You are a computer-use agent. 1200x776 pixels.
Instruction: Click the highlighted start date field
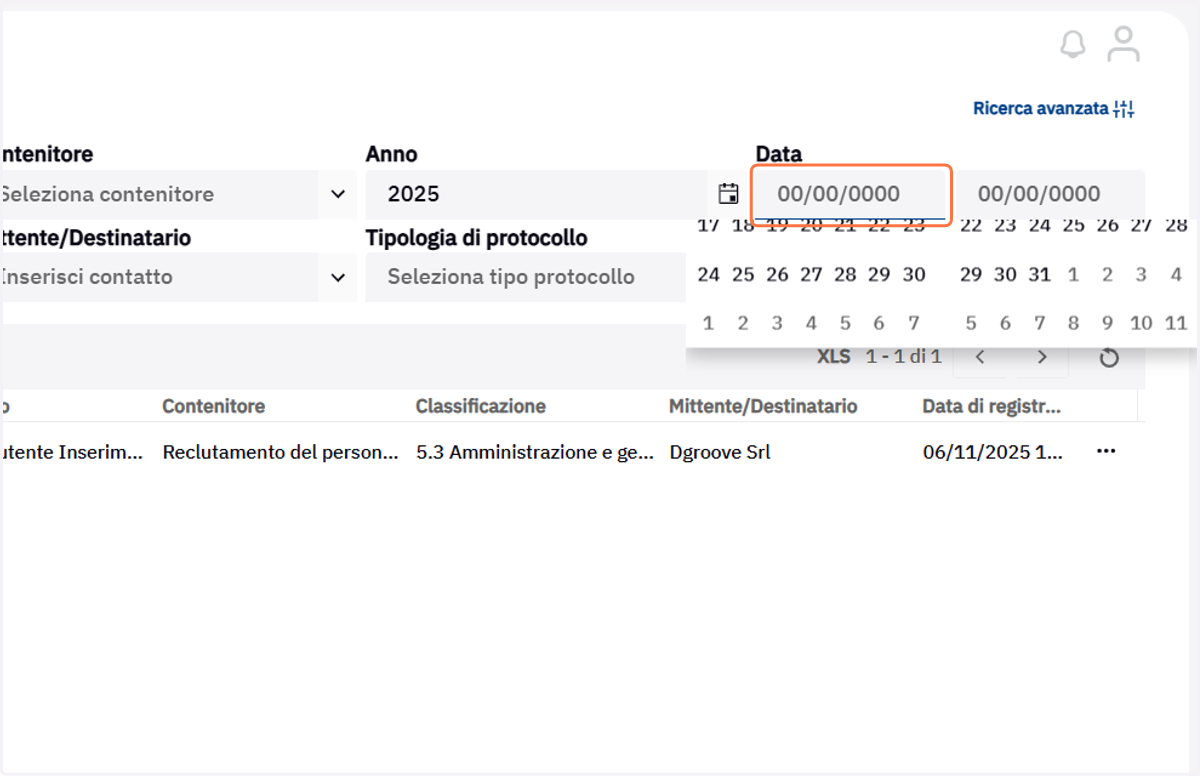coord(850,194)
